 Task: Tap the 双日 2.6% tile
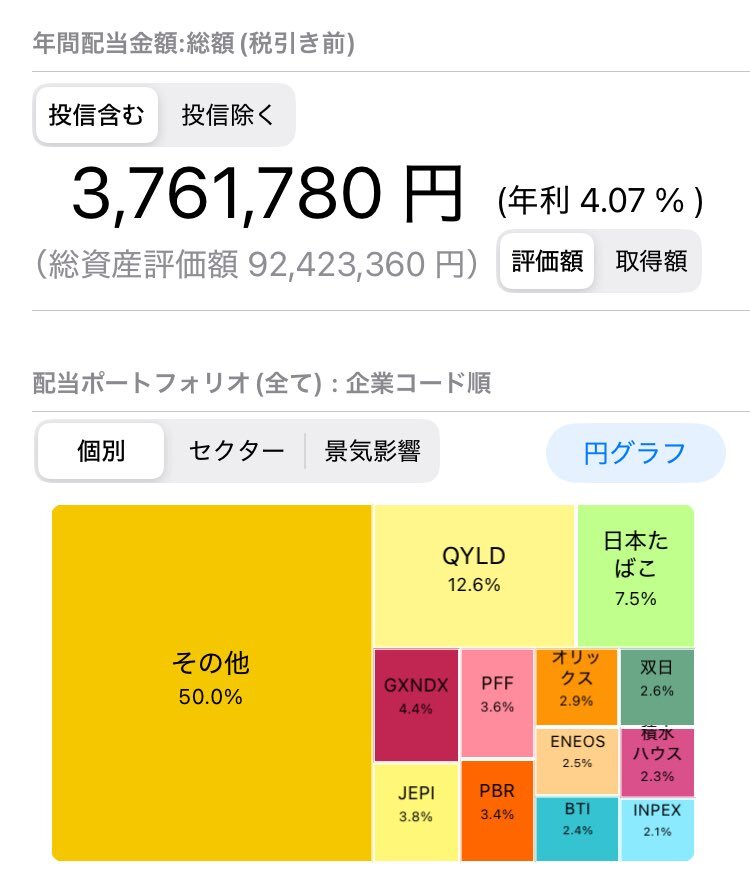click(657, 686)
